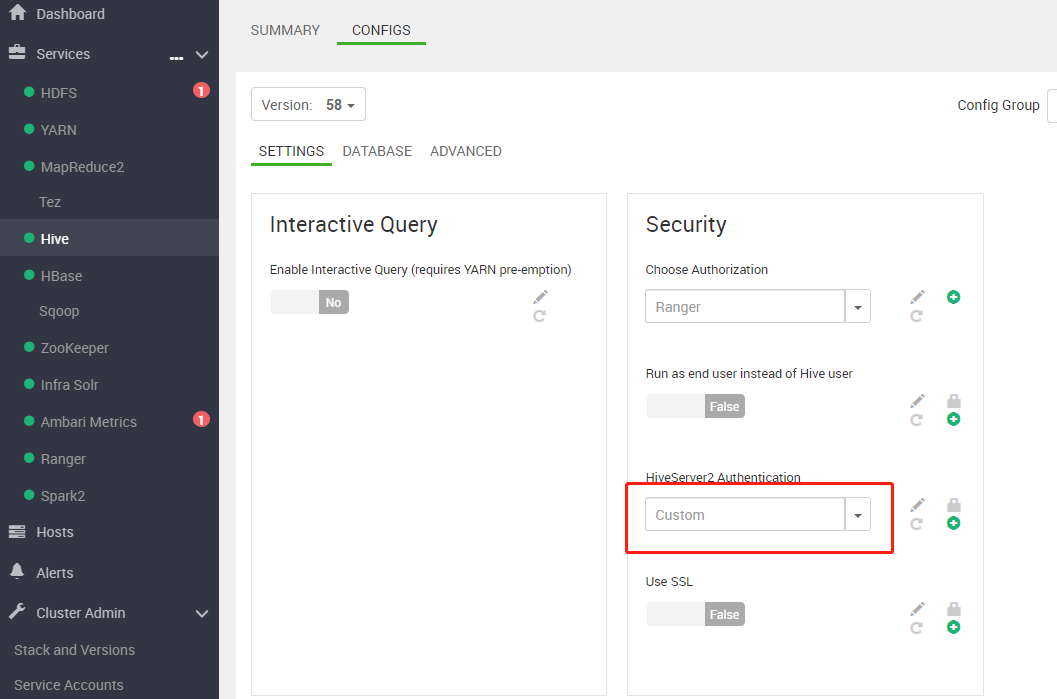The width and height of the screenshot is (1057, 699).
Task: Open the Services three-dots actions menu
Action: coord(176,58)
